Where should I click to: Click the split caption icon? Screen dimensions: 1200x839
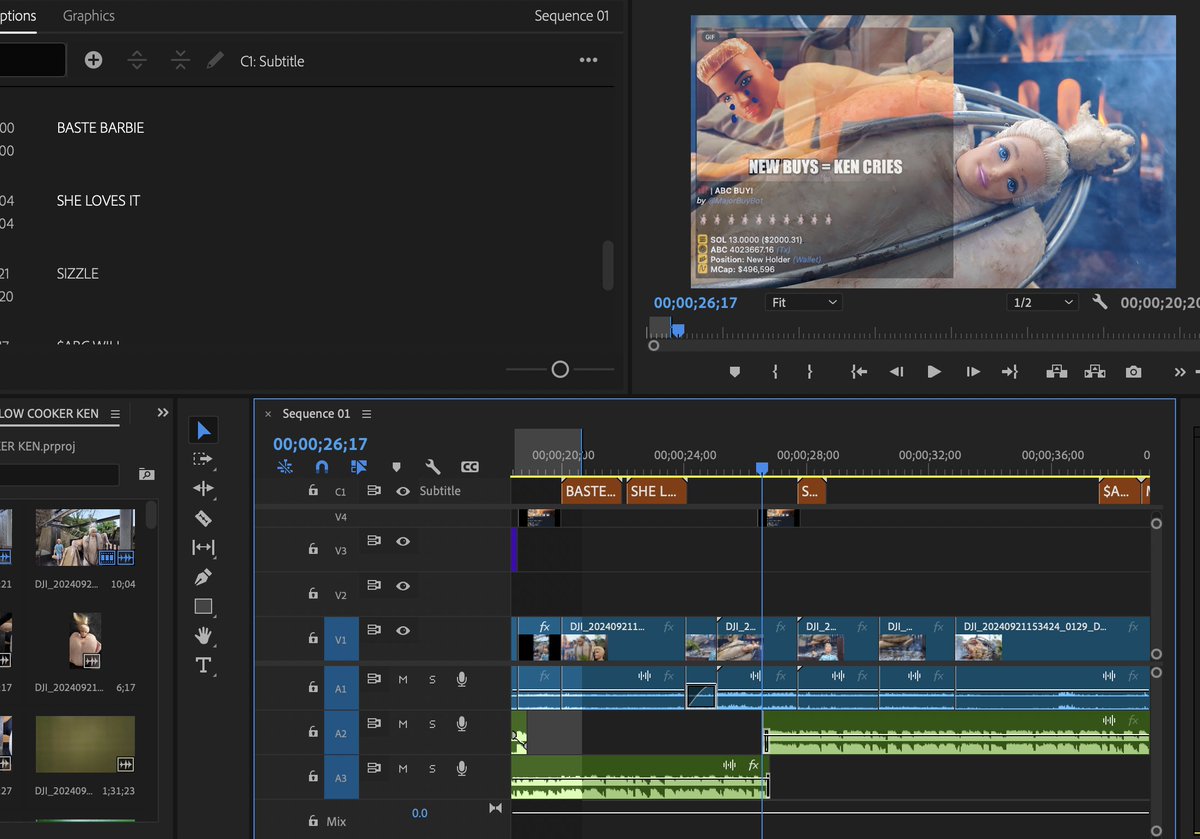point(137,60)
